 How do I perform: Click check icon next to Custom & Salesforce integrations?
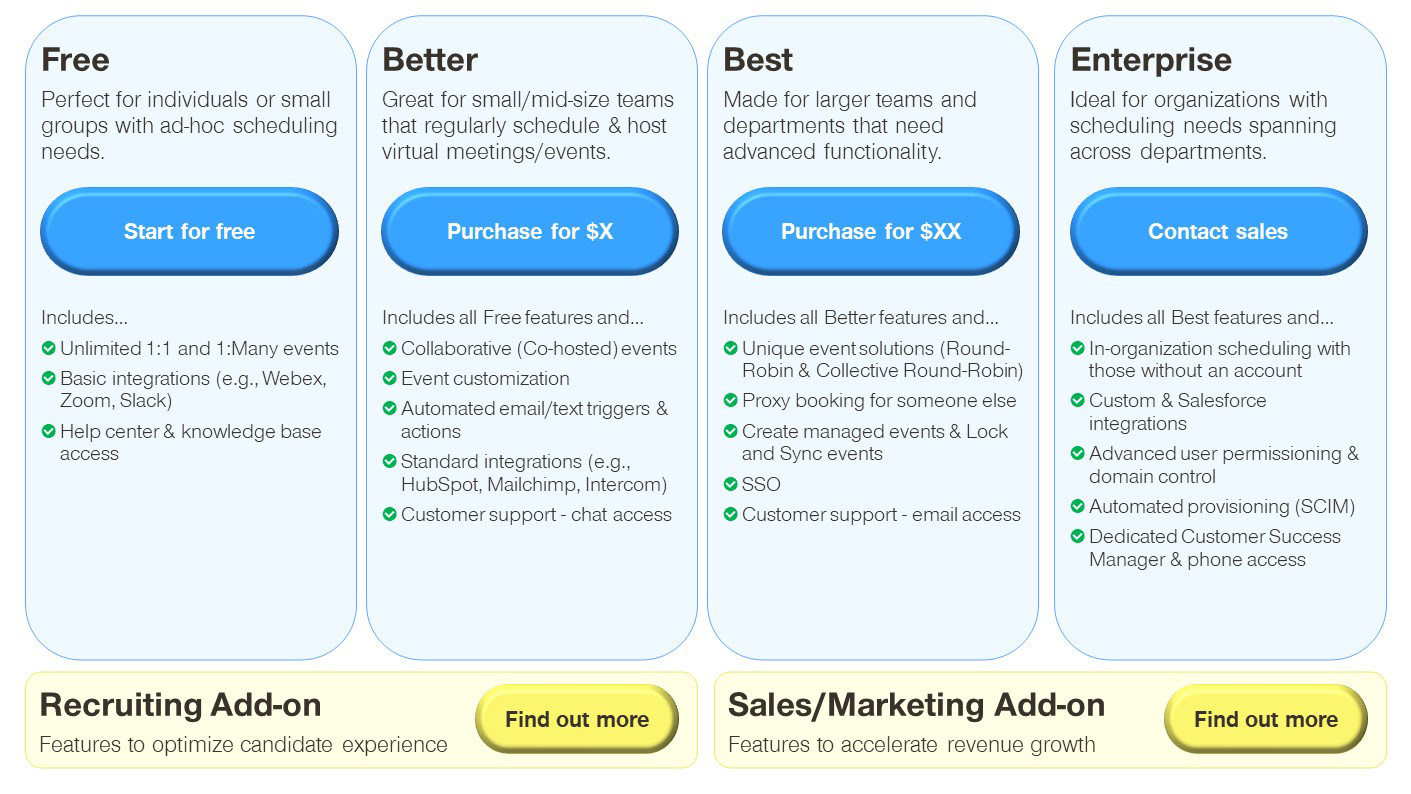(1077, 401)
